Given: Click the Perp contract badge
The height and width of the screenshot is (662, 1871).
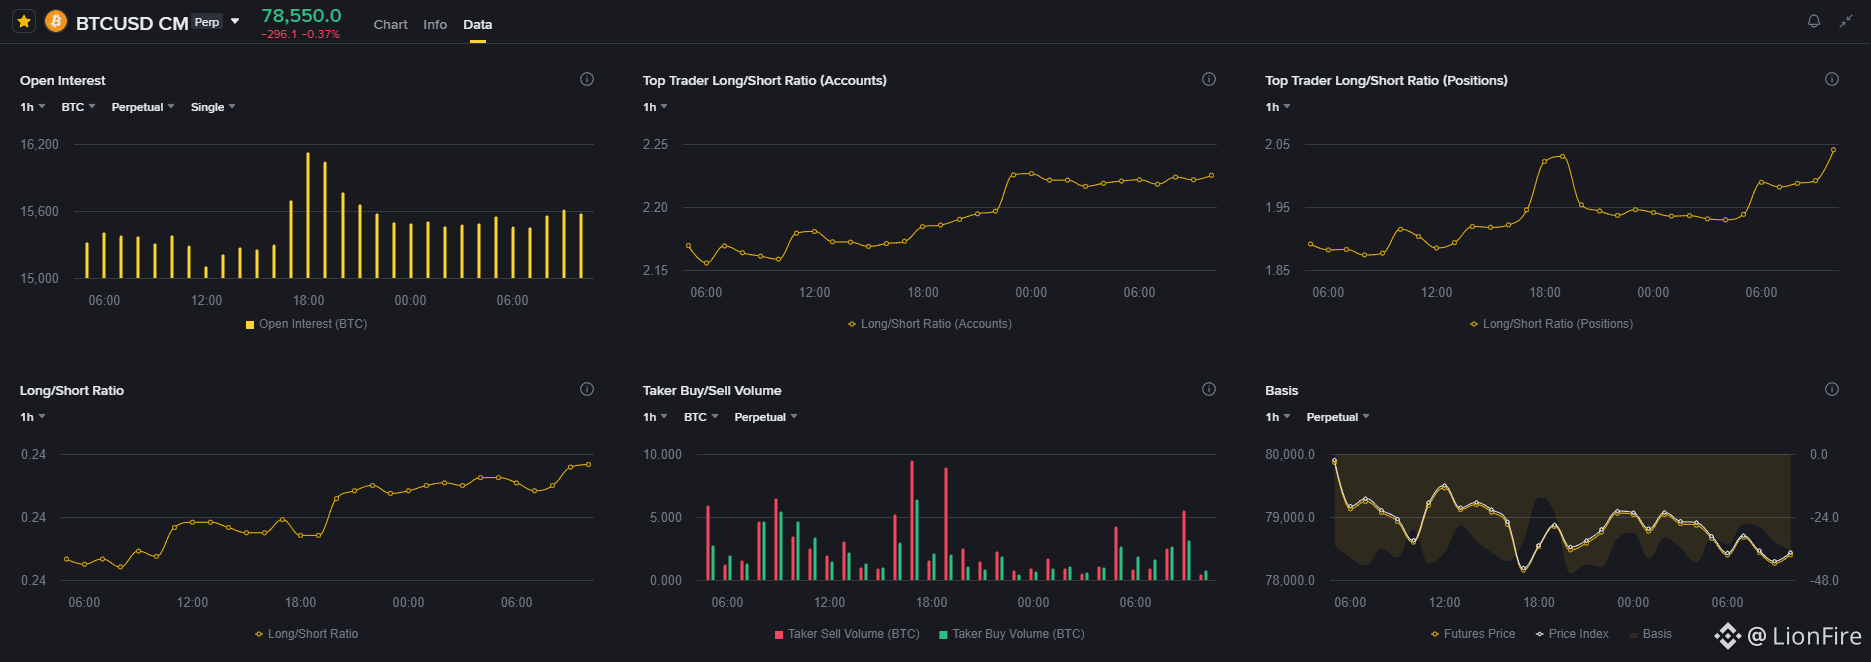Looking at the screenshot, I should click(207, 22).
